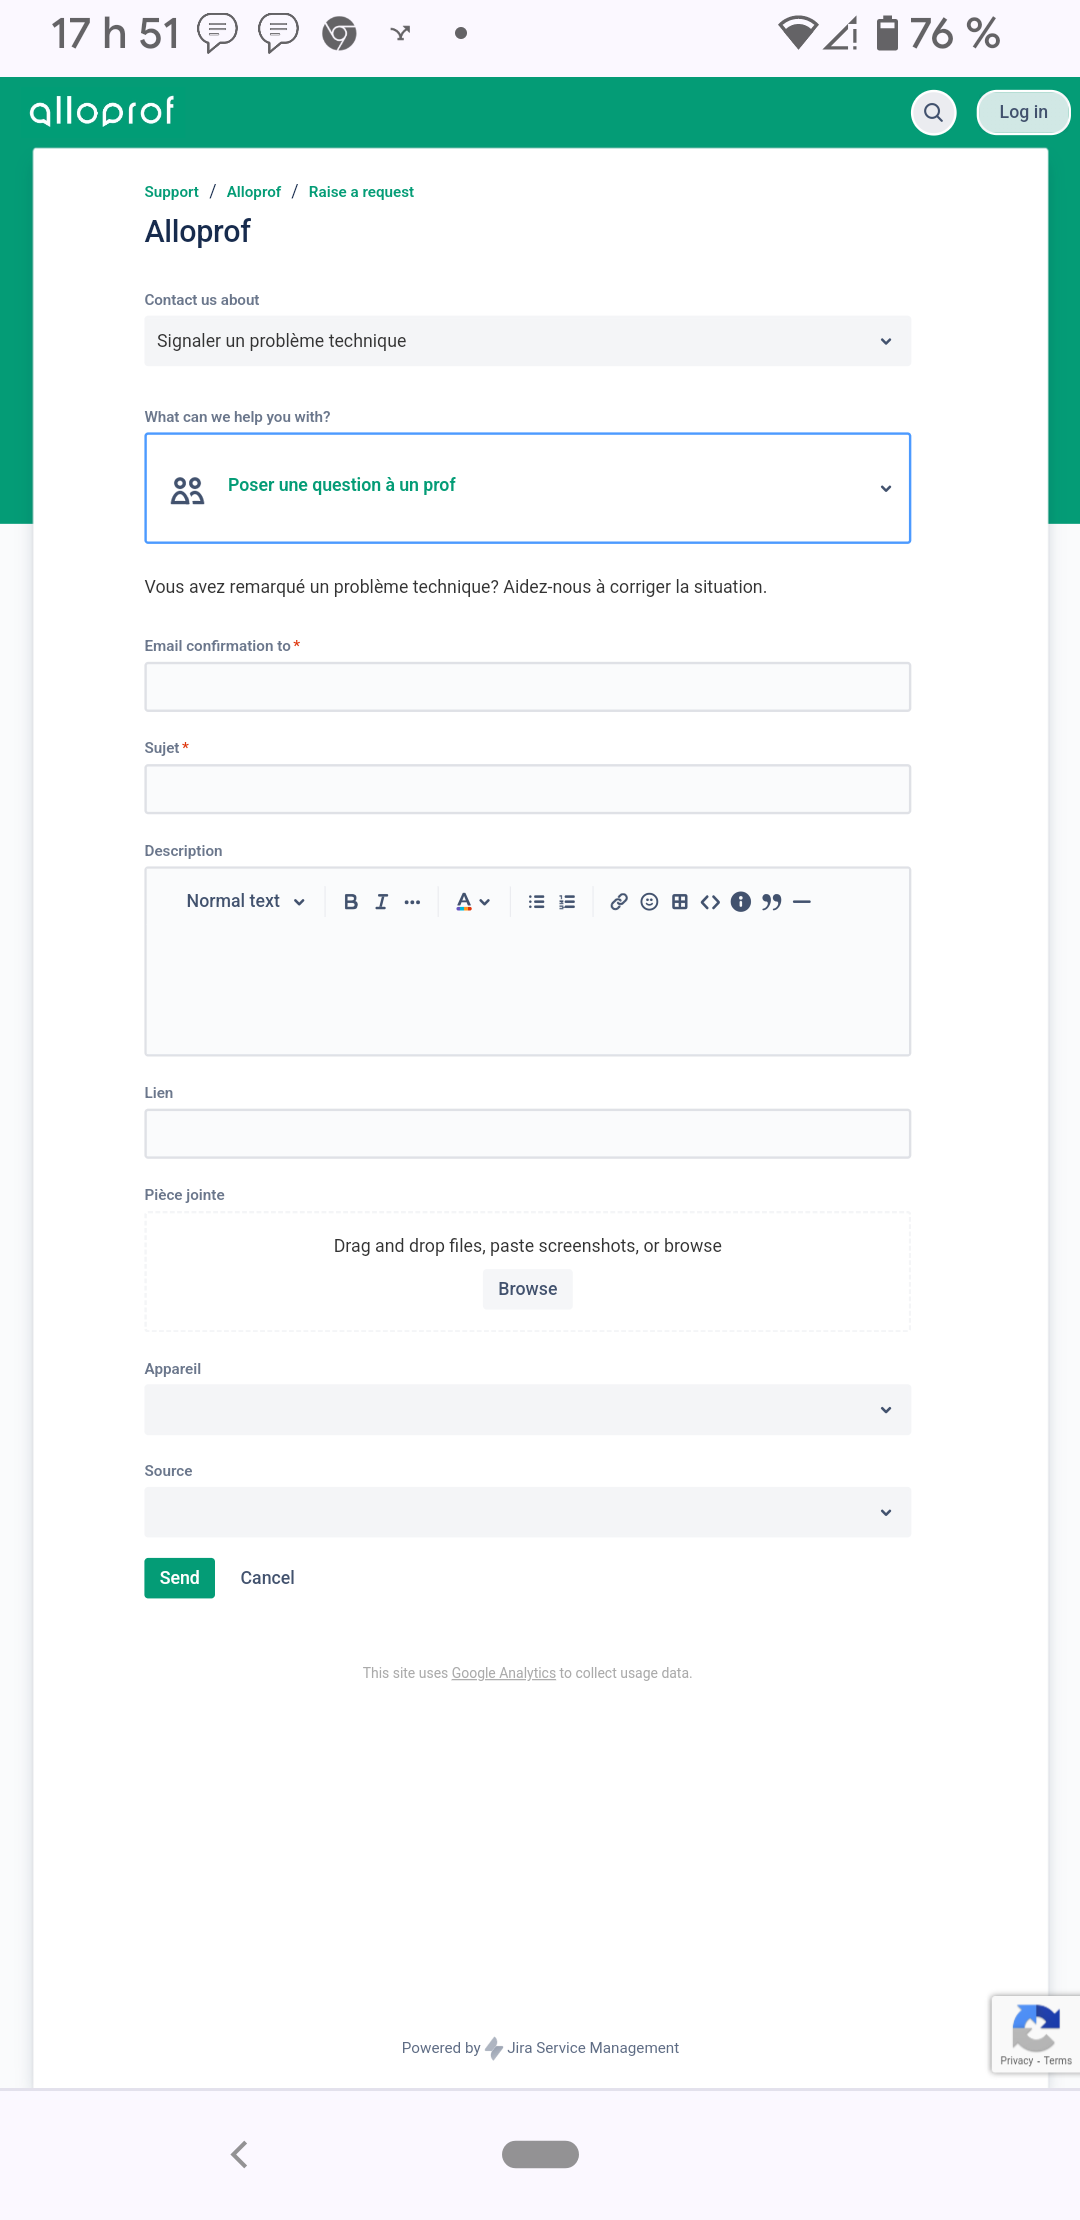Insert an info panel
The image size is (1080, 2220).
(x=741, y=902)
